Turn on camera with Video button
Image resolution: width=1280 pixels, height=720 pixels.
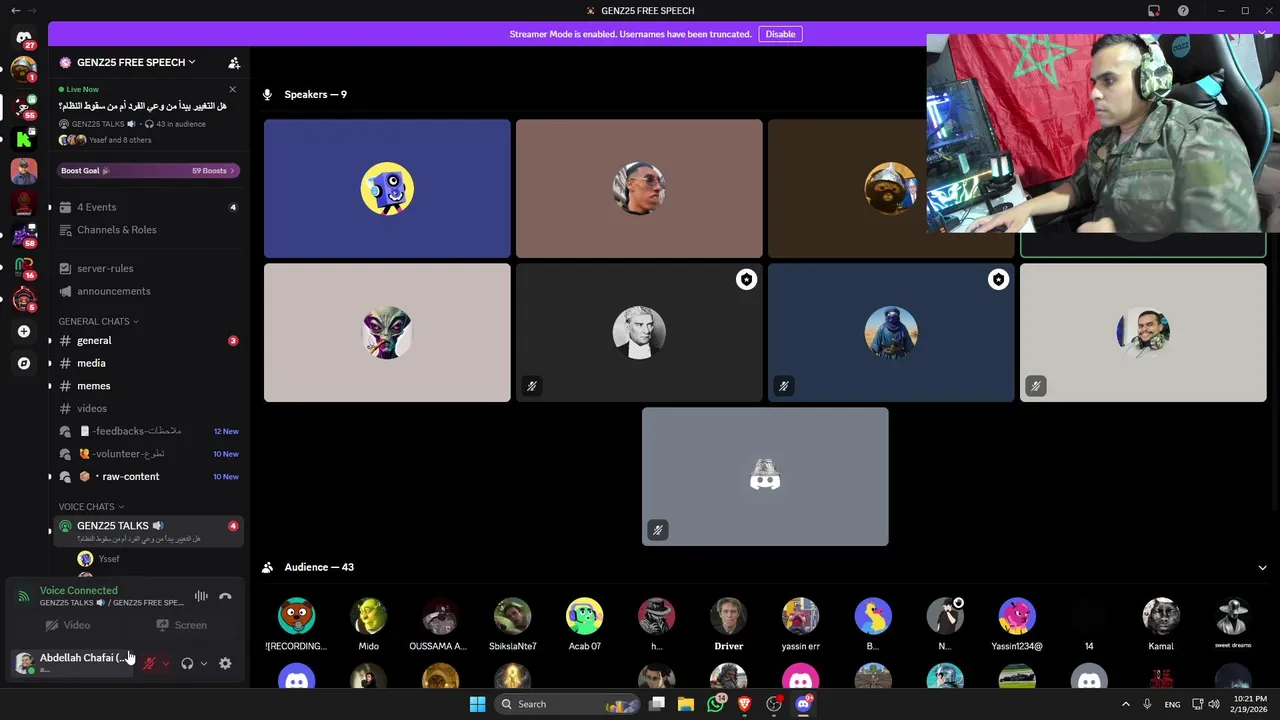pyautogui.click(x=68, y=625)
